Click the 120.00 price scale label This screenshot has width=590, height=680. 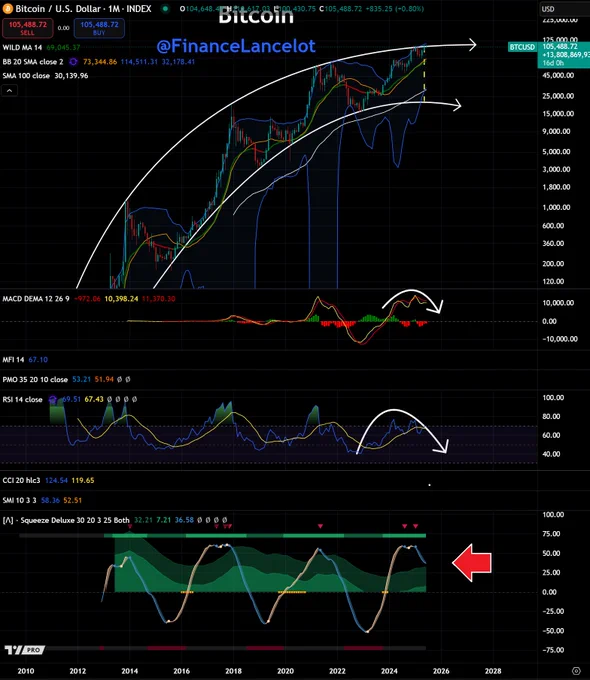pos(553,281)
